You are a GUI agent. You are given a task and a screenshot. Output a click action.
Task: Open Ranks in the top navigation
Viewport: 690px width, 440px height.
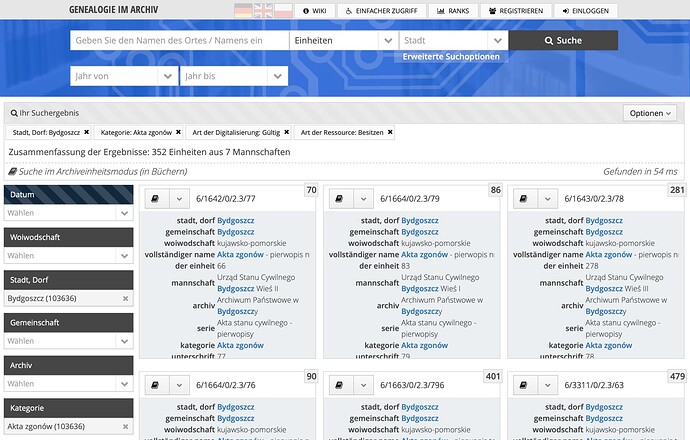[x=455, y=11]
